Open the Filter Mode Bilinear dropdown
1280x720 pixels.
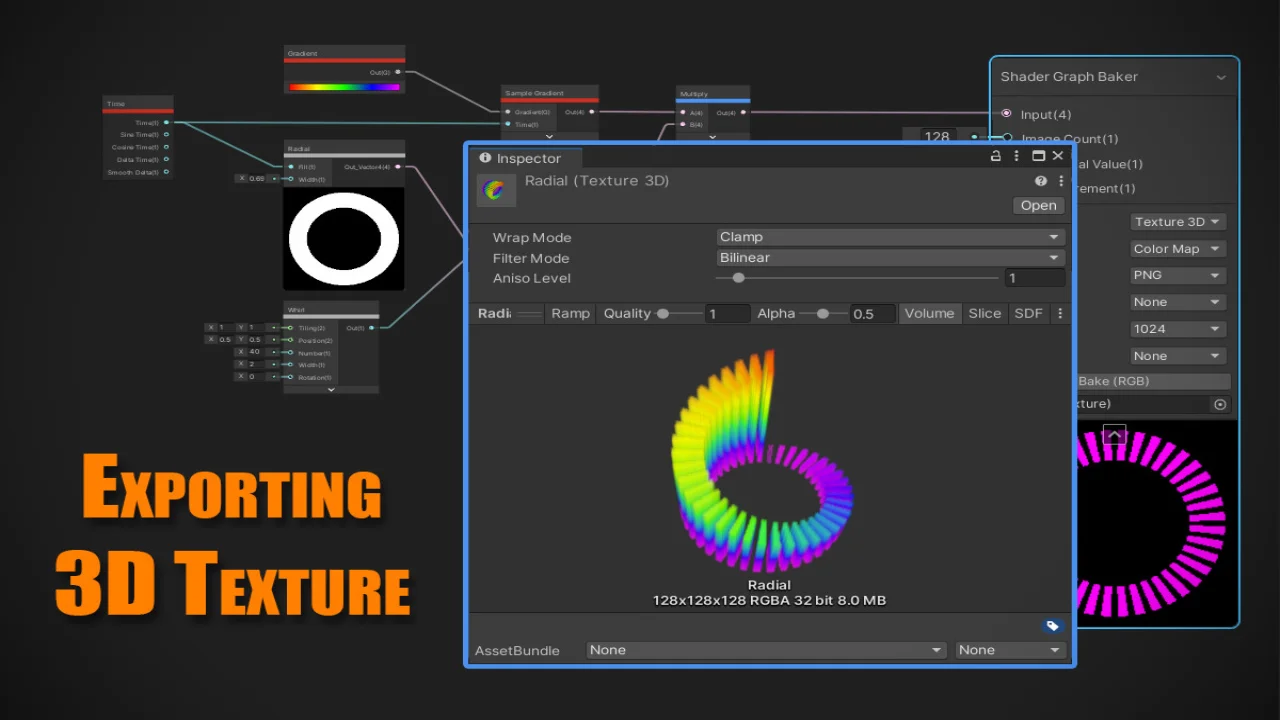tap(890, 257)
